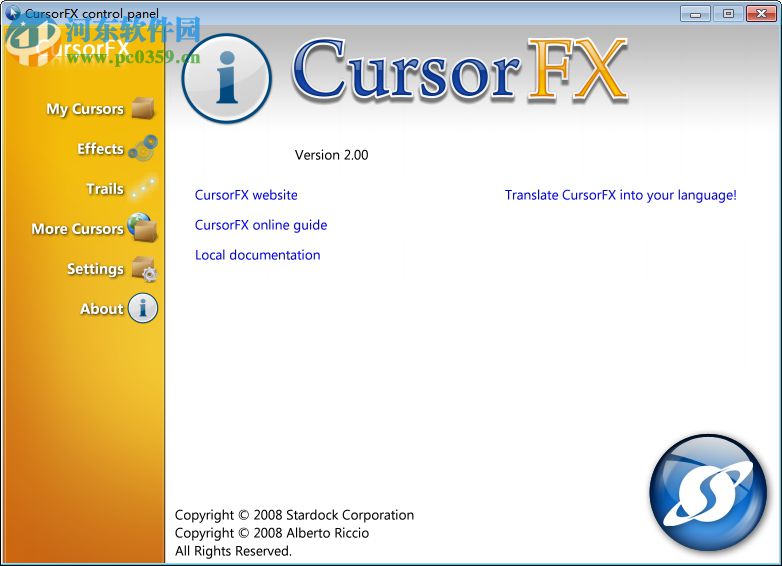Click the Effects gears icon
The height and width of the screenshot is (566, 782).
coord(143,148)
